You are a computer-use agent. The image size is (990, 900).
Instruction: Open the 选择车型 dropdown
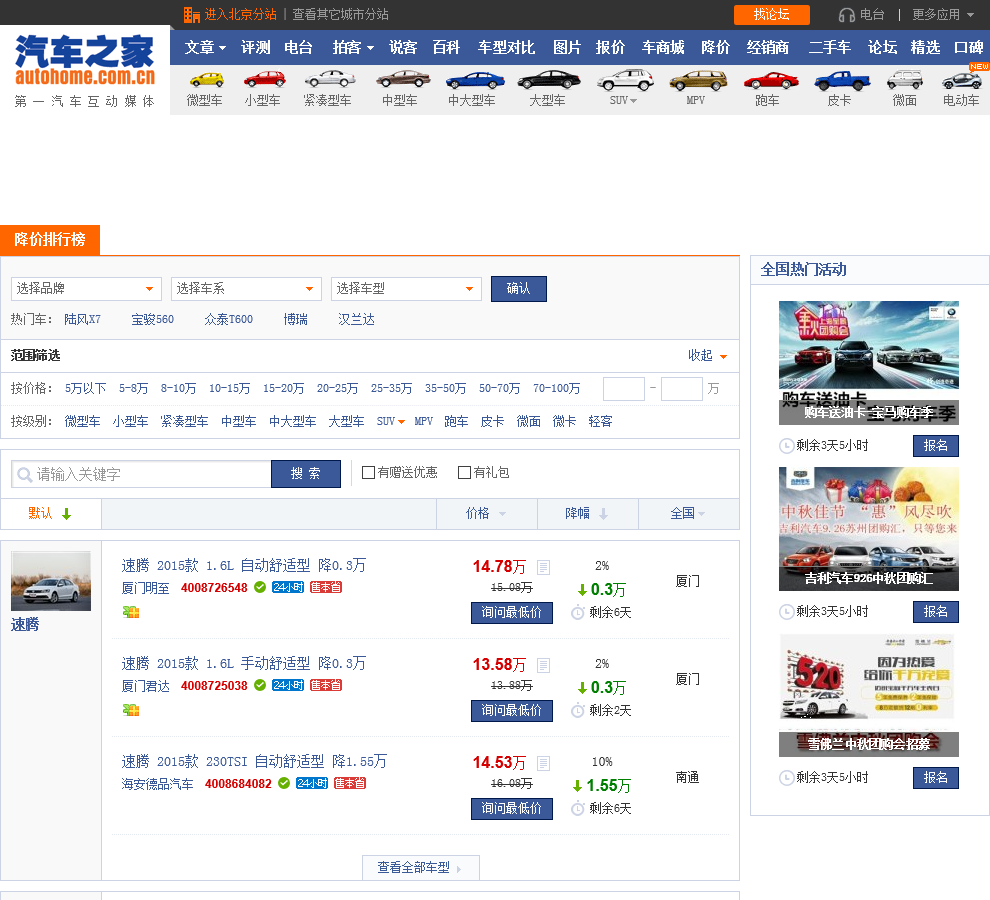406,289
